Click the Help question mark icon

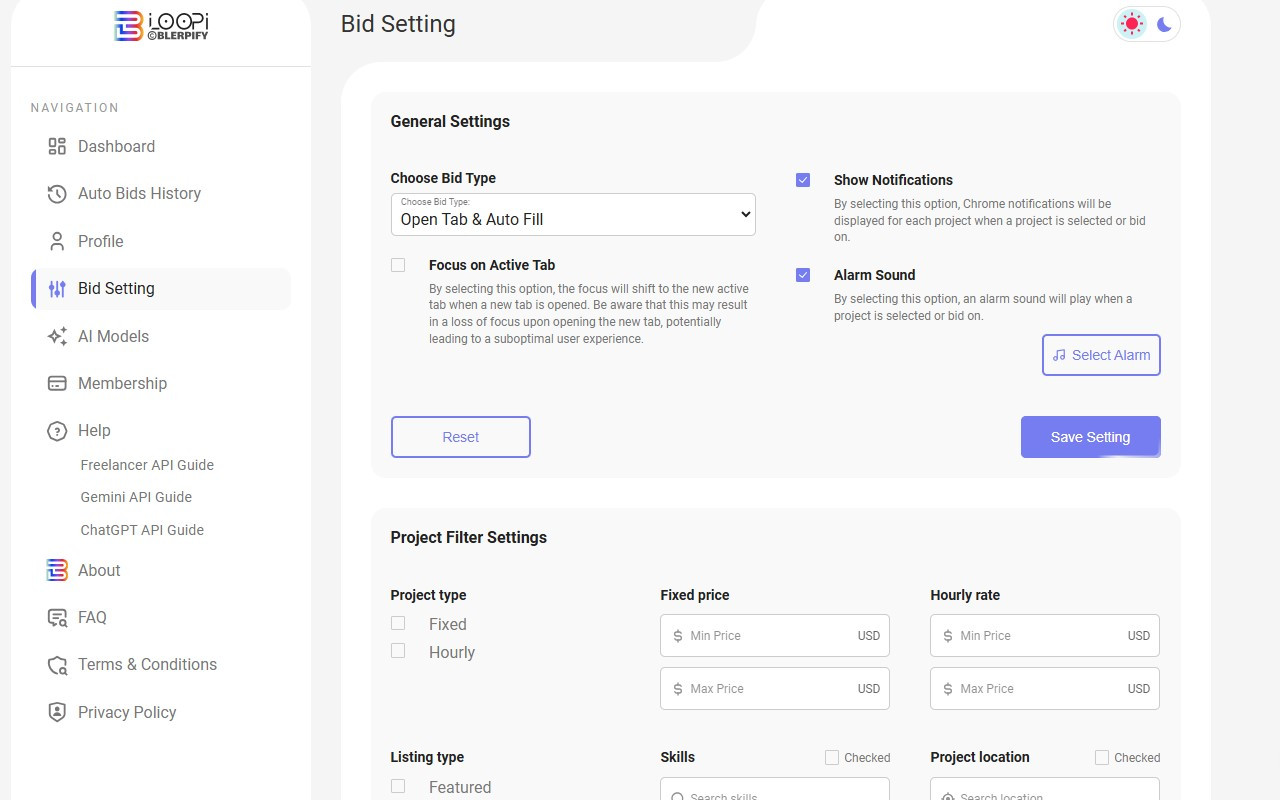[57, 431]
